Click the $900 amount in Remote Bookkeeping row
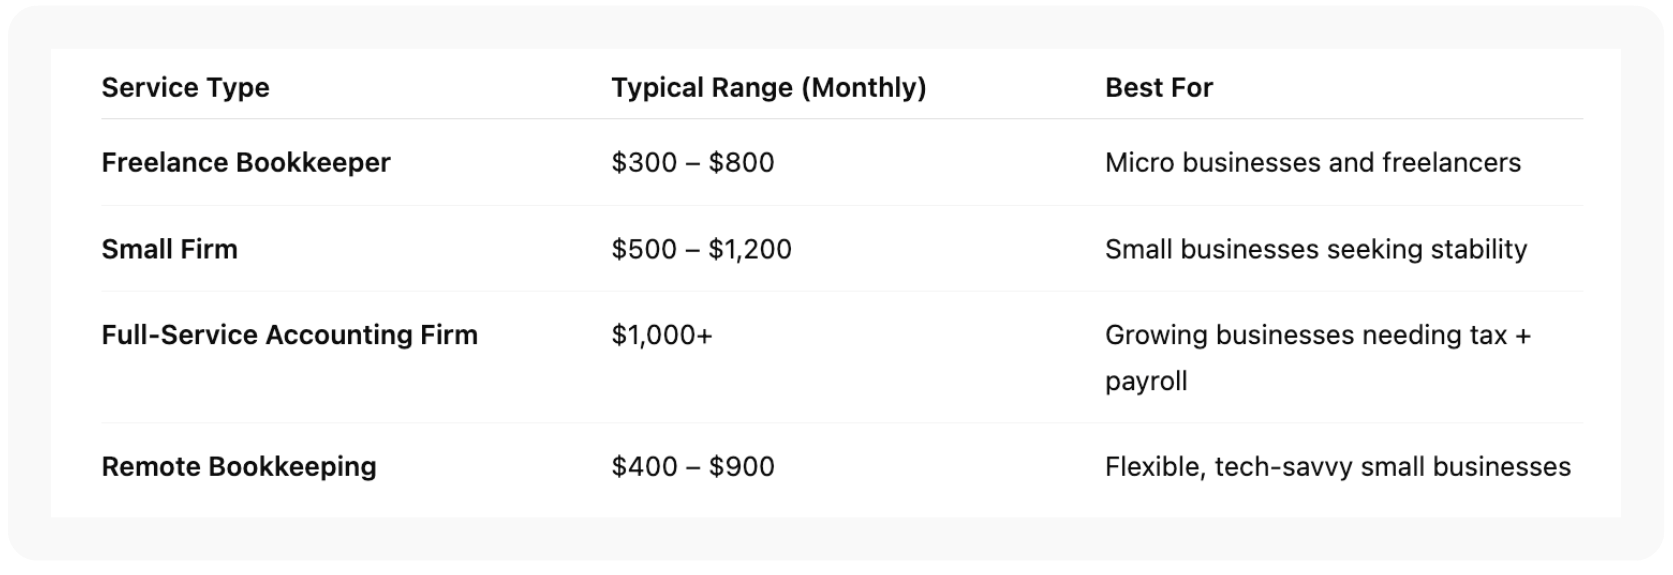The image size is (1673, 575). click(741, 467)
